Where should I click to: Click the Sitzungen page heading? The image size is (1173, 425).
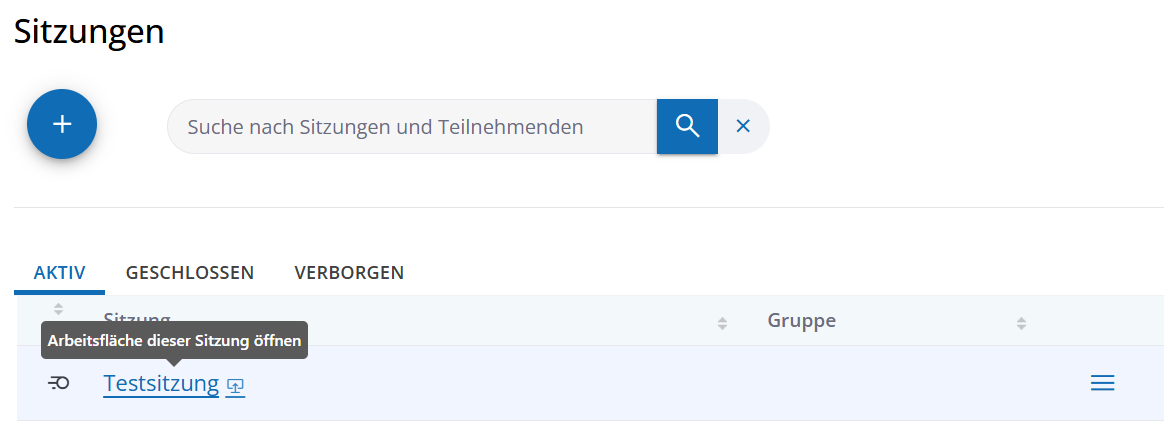(x=89, y=31)
